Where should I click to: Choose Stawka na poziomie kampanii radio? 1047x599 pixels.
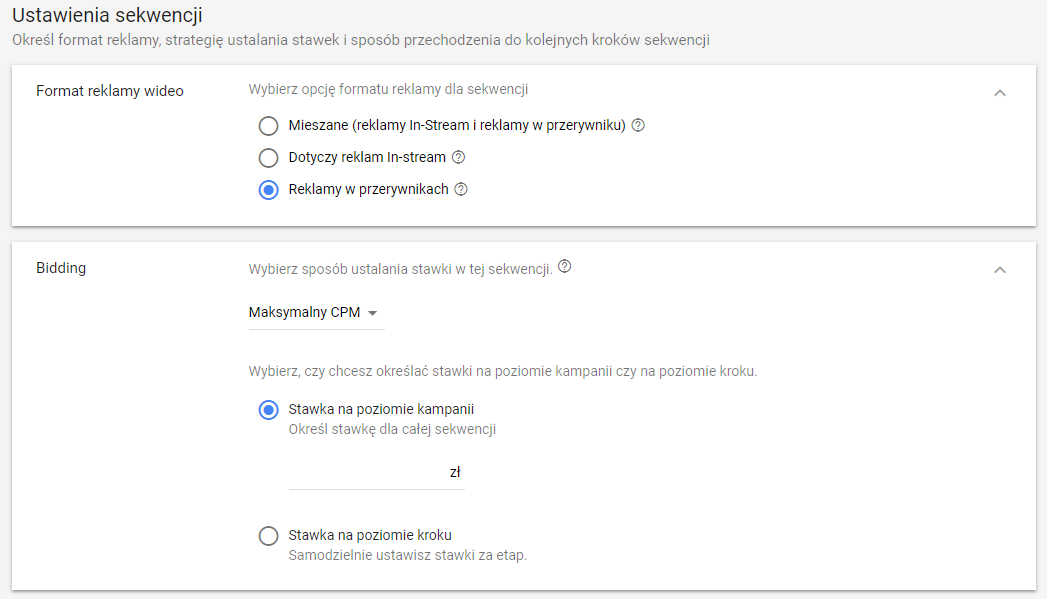268,409
